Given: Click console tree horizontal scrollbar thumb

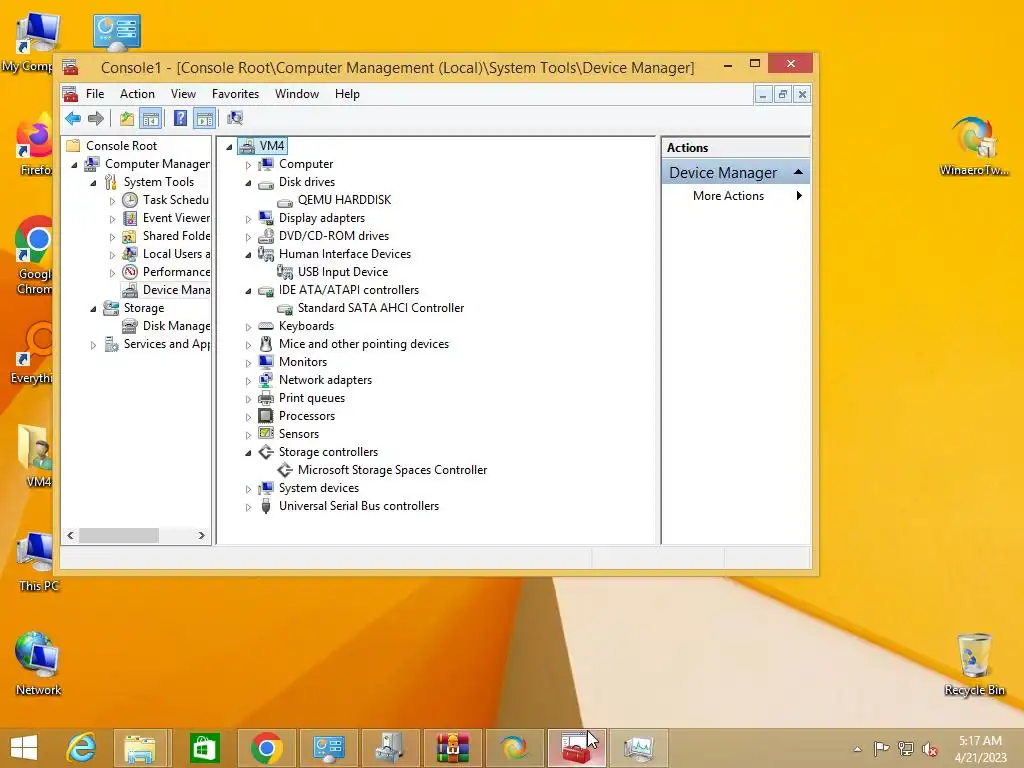Looking at the screenshot, I should (x=118, y=536).
